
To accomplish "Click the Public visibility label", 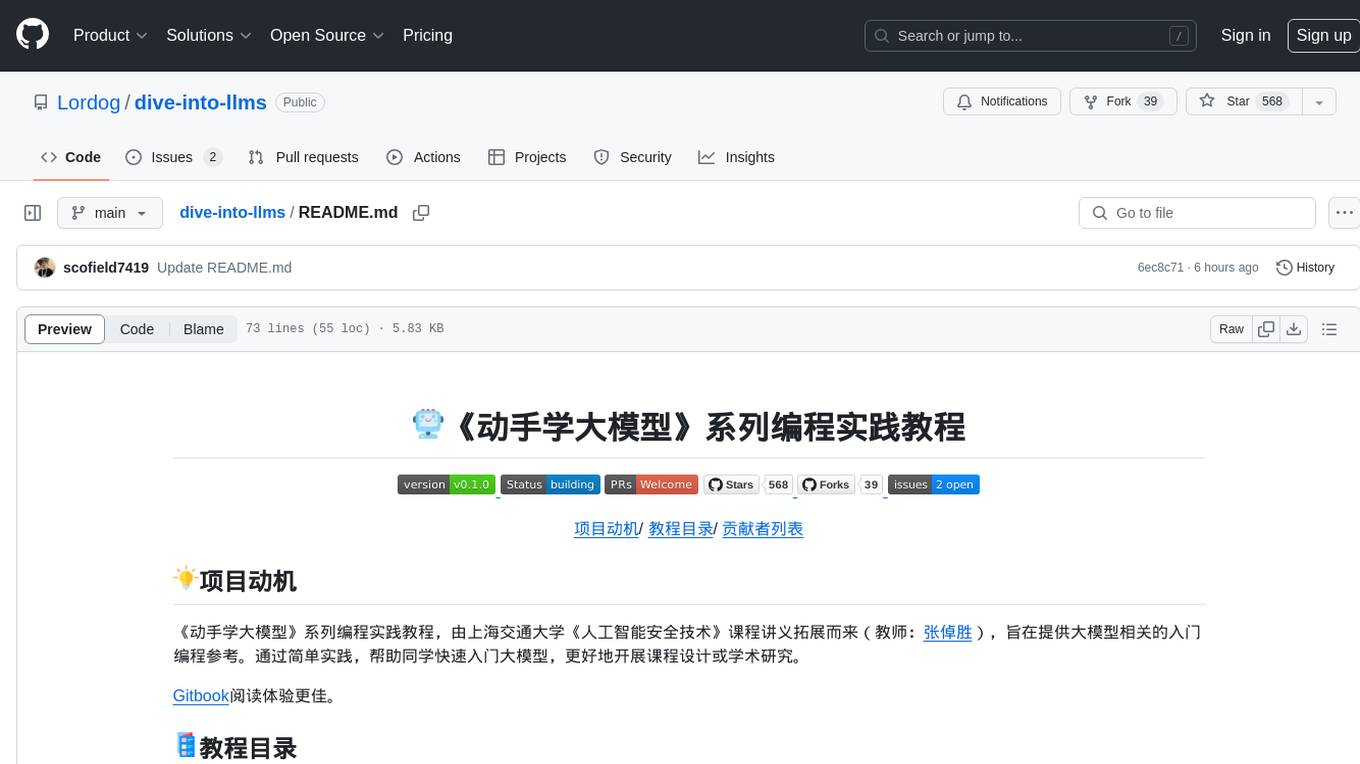I will click(x=300, y=102).
